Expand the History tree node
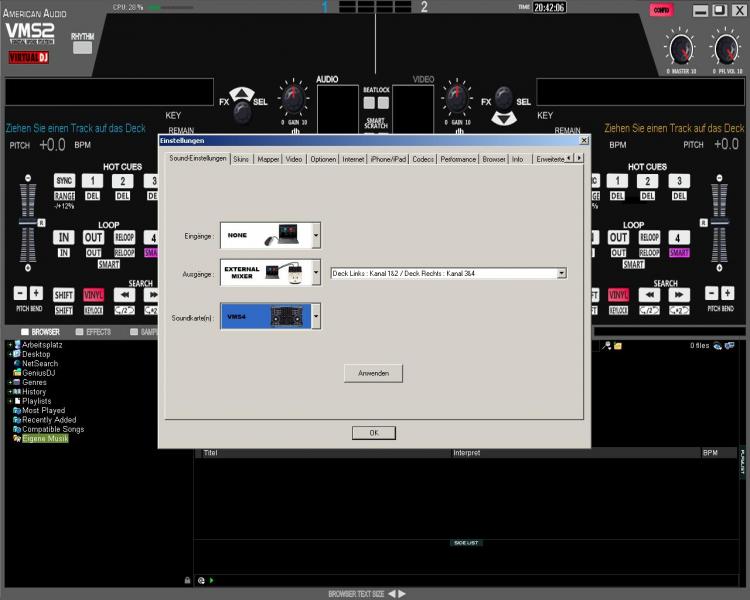 [10, 392]
